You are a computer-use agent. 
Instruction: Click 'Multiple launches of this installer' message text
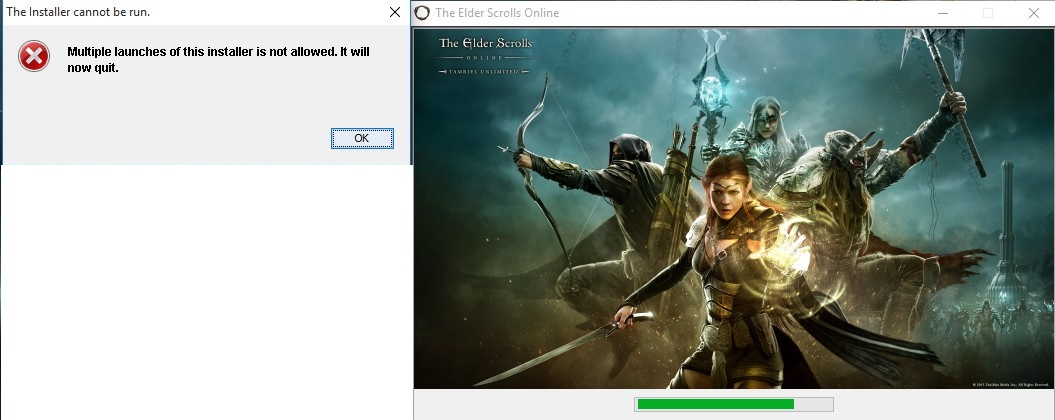[218, 59]
